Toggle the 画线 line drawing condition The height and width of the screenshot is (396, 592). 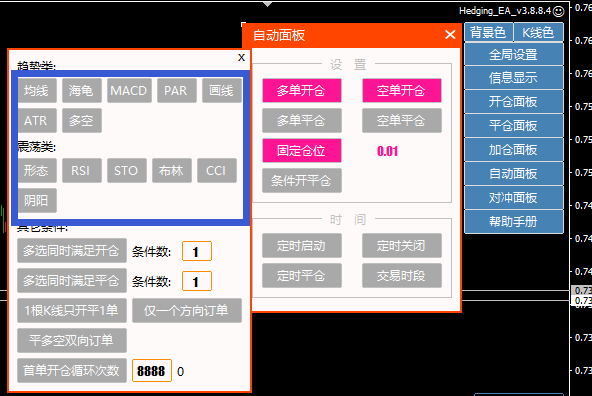(x=222, y=91)
